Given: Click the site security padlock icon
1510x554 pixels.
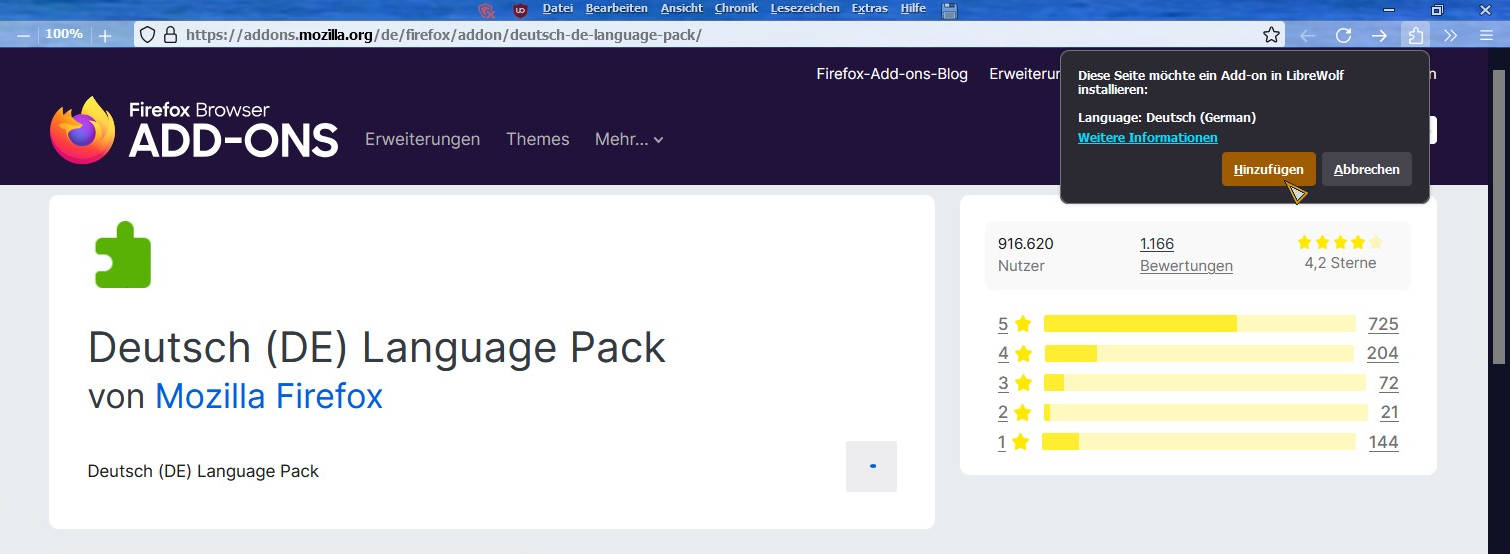Looking at the screenshot, I should 170,35.
